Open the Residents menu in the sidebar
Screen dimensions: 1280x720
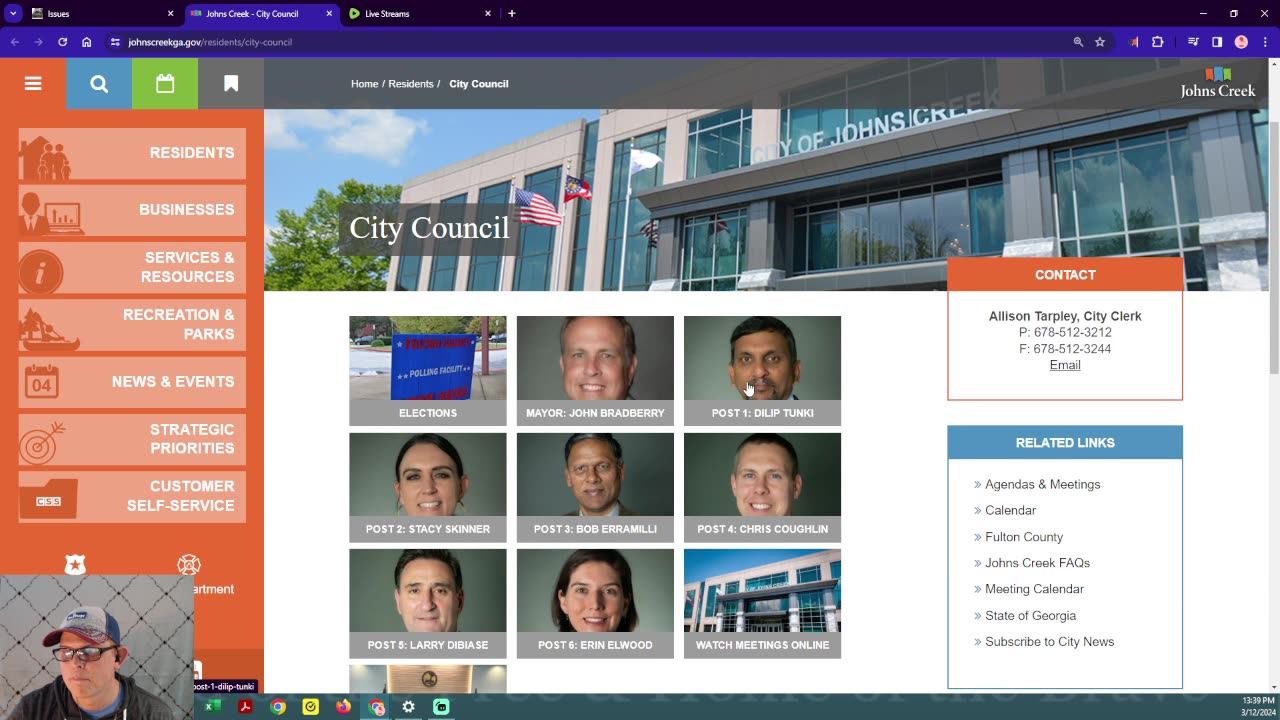[x=132, y=153]
